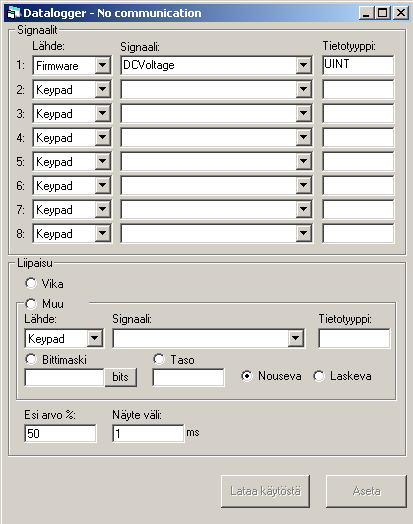Select the Nouseva edge radio button
Viewport: 413px width, 524px height.
[247, 376]
